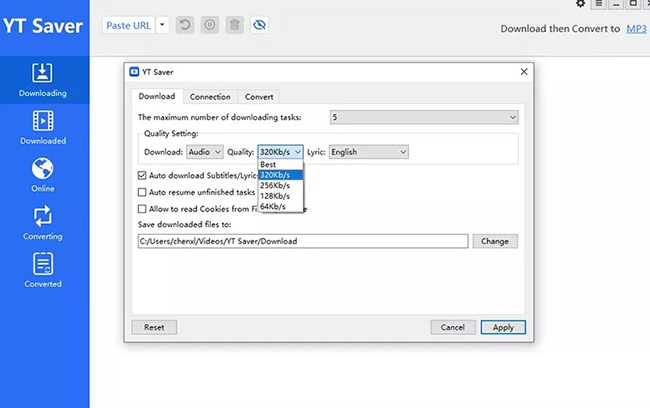Screen dimensions: 650x408
Task: Click the resume all downloads icon
Action: click(185, 25)
